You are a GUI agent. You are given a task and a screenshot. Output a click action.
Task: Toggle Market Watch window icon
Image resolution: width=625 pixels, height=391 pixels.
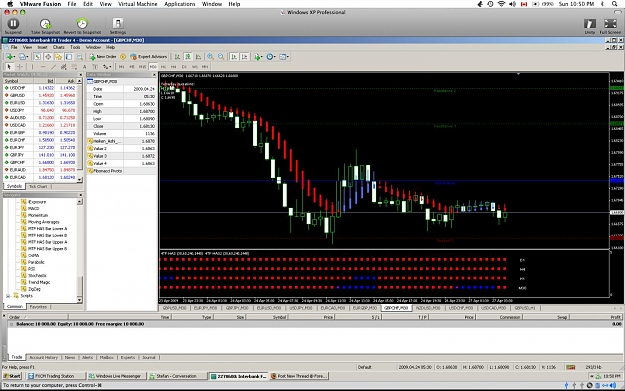[x=37, y=57]
